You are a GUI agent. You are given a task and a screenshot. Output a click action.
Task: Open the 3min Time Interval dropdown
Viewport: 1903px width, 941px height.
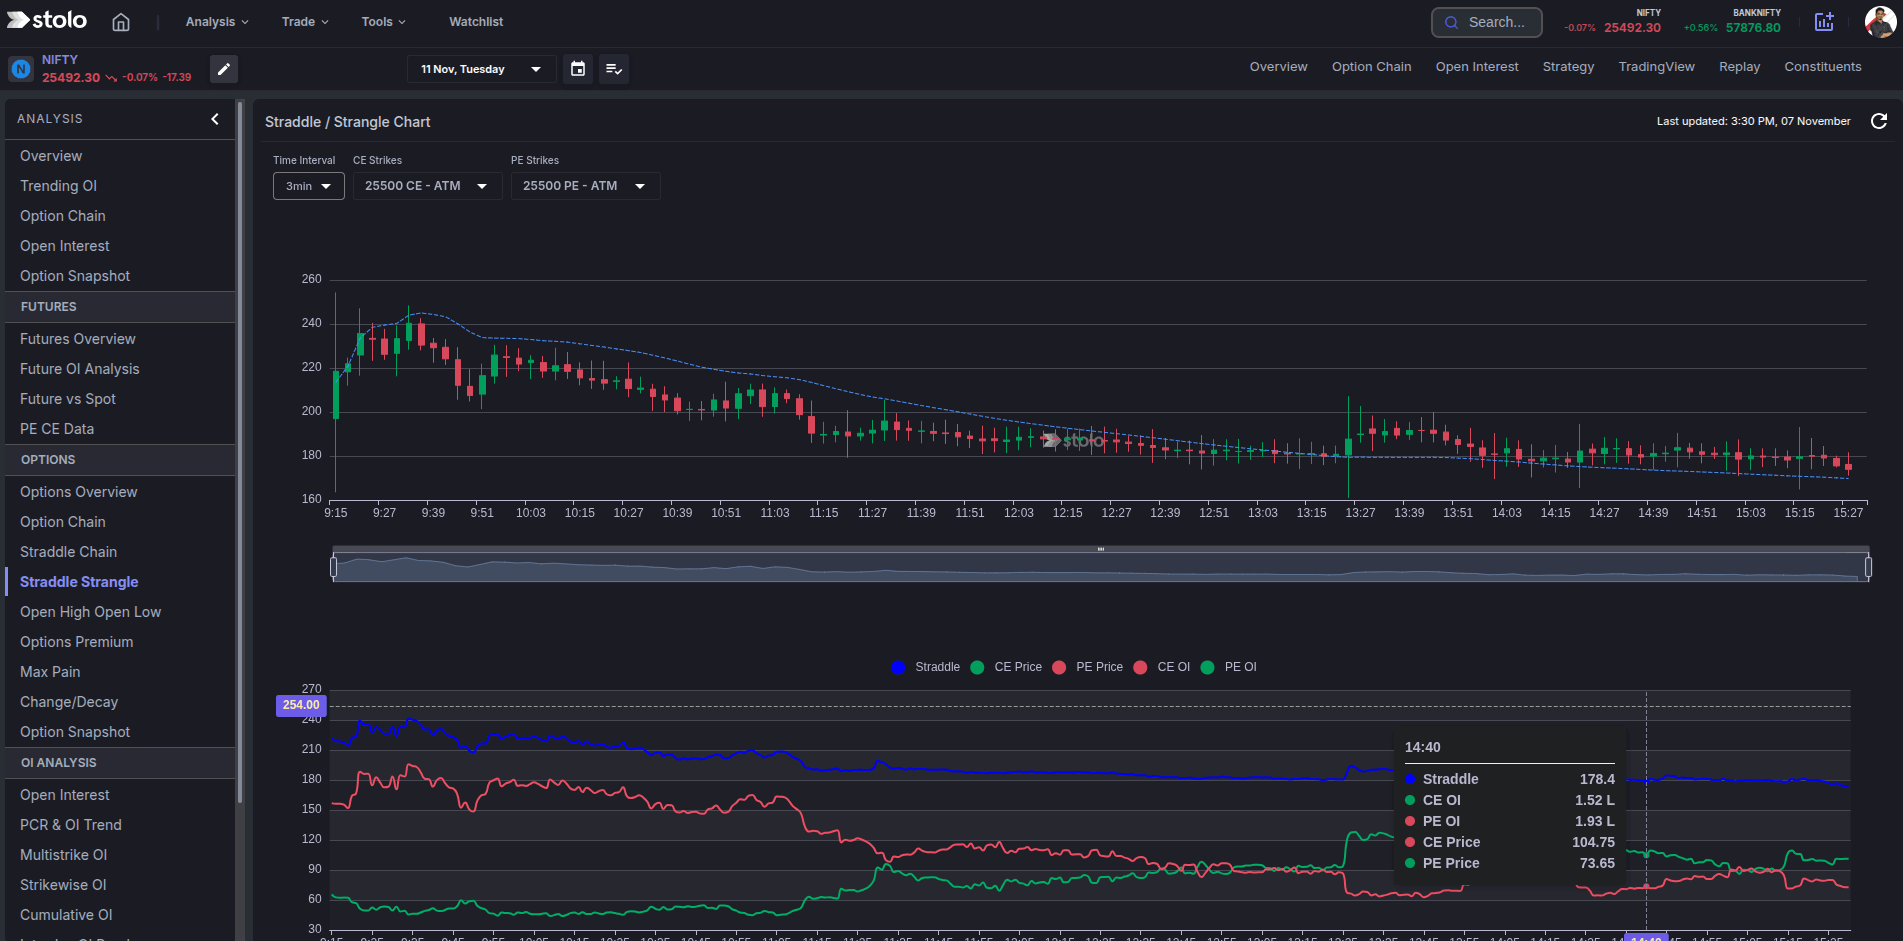[x=308, y=186]
